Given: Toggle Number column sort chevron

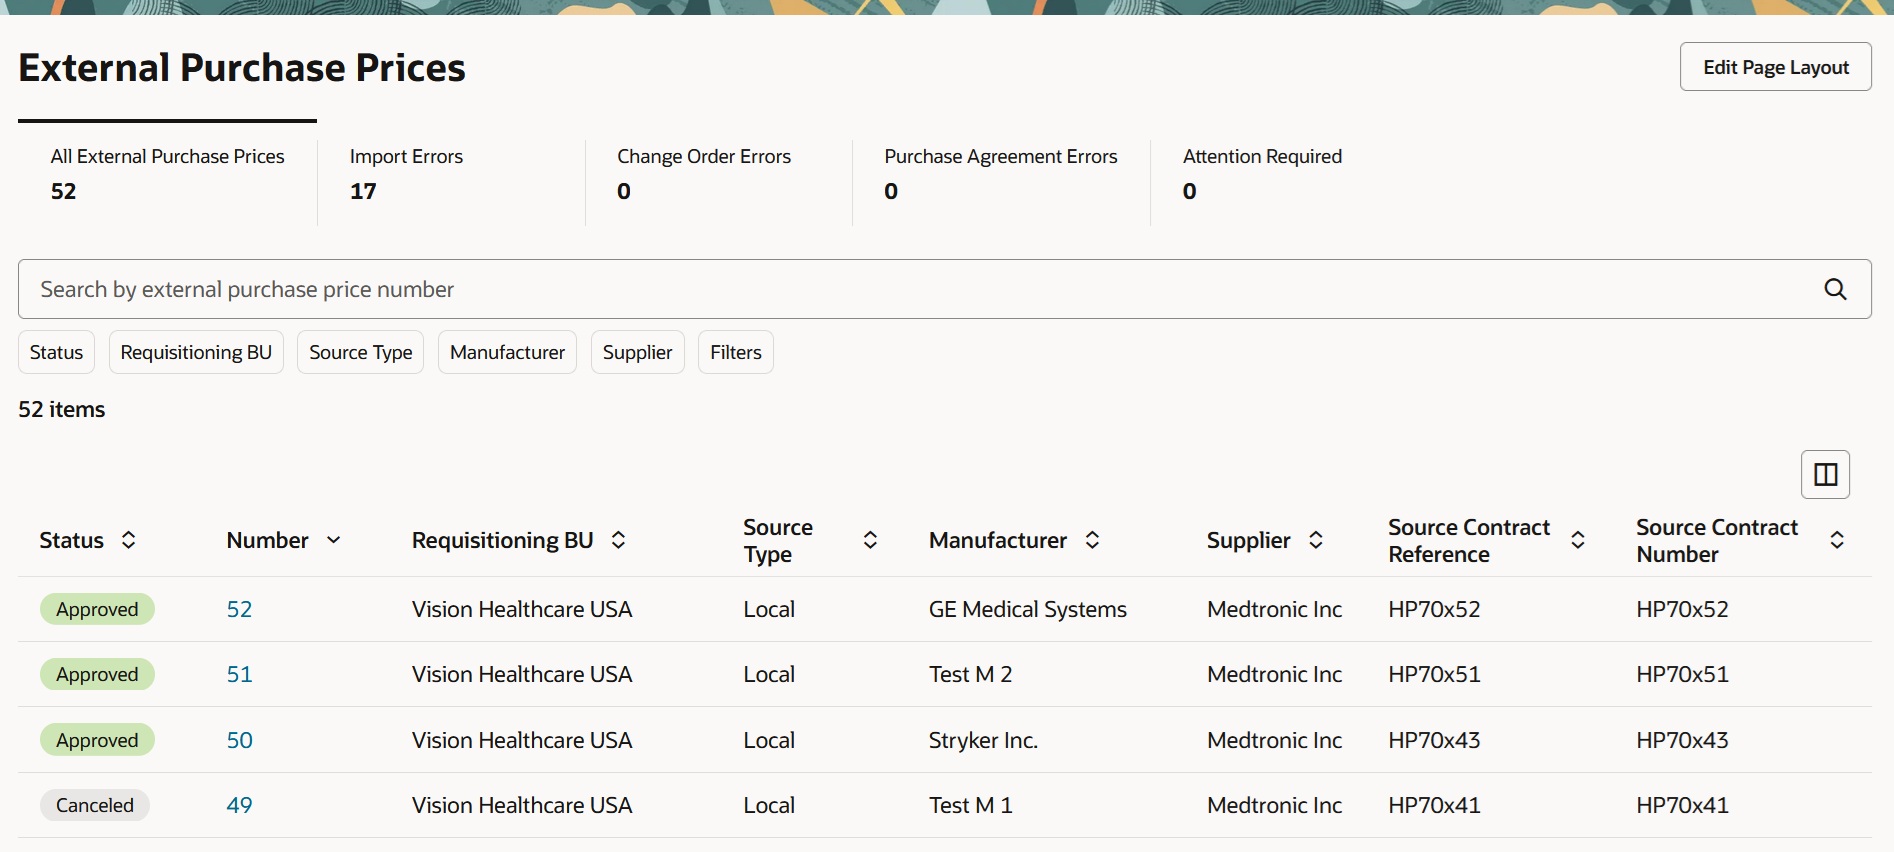Looking at the screenshot, I should (x=334, y=540).
